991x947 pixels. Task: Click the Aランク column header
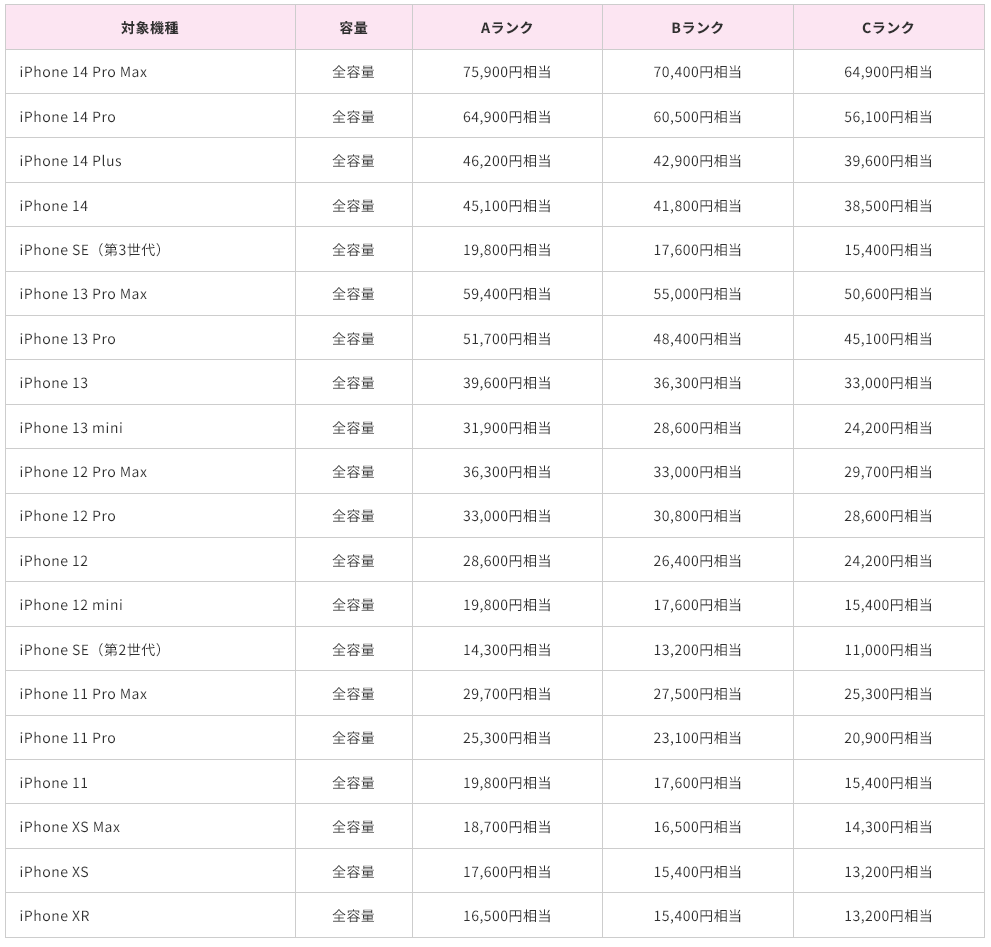coord(507,28)
